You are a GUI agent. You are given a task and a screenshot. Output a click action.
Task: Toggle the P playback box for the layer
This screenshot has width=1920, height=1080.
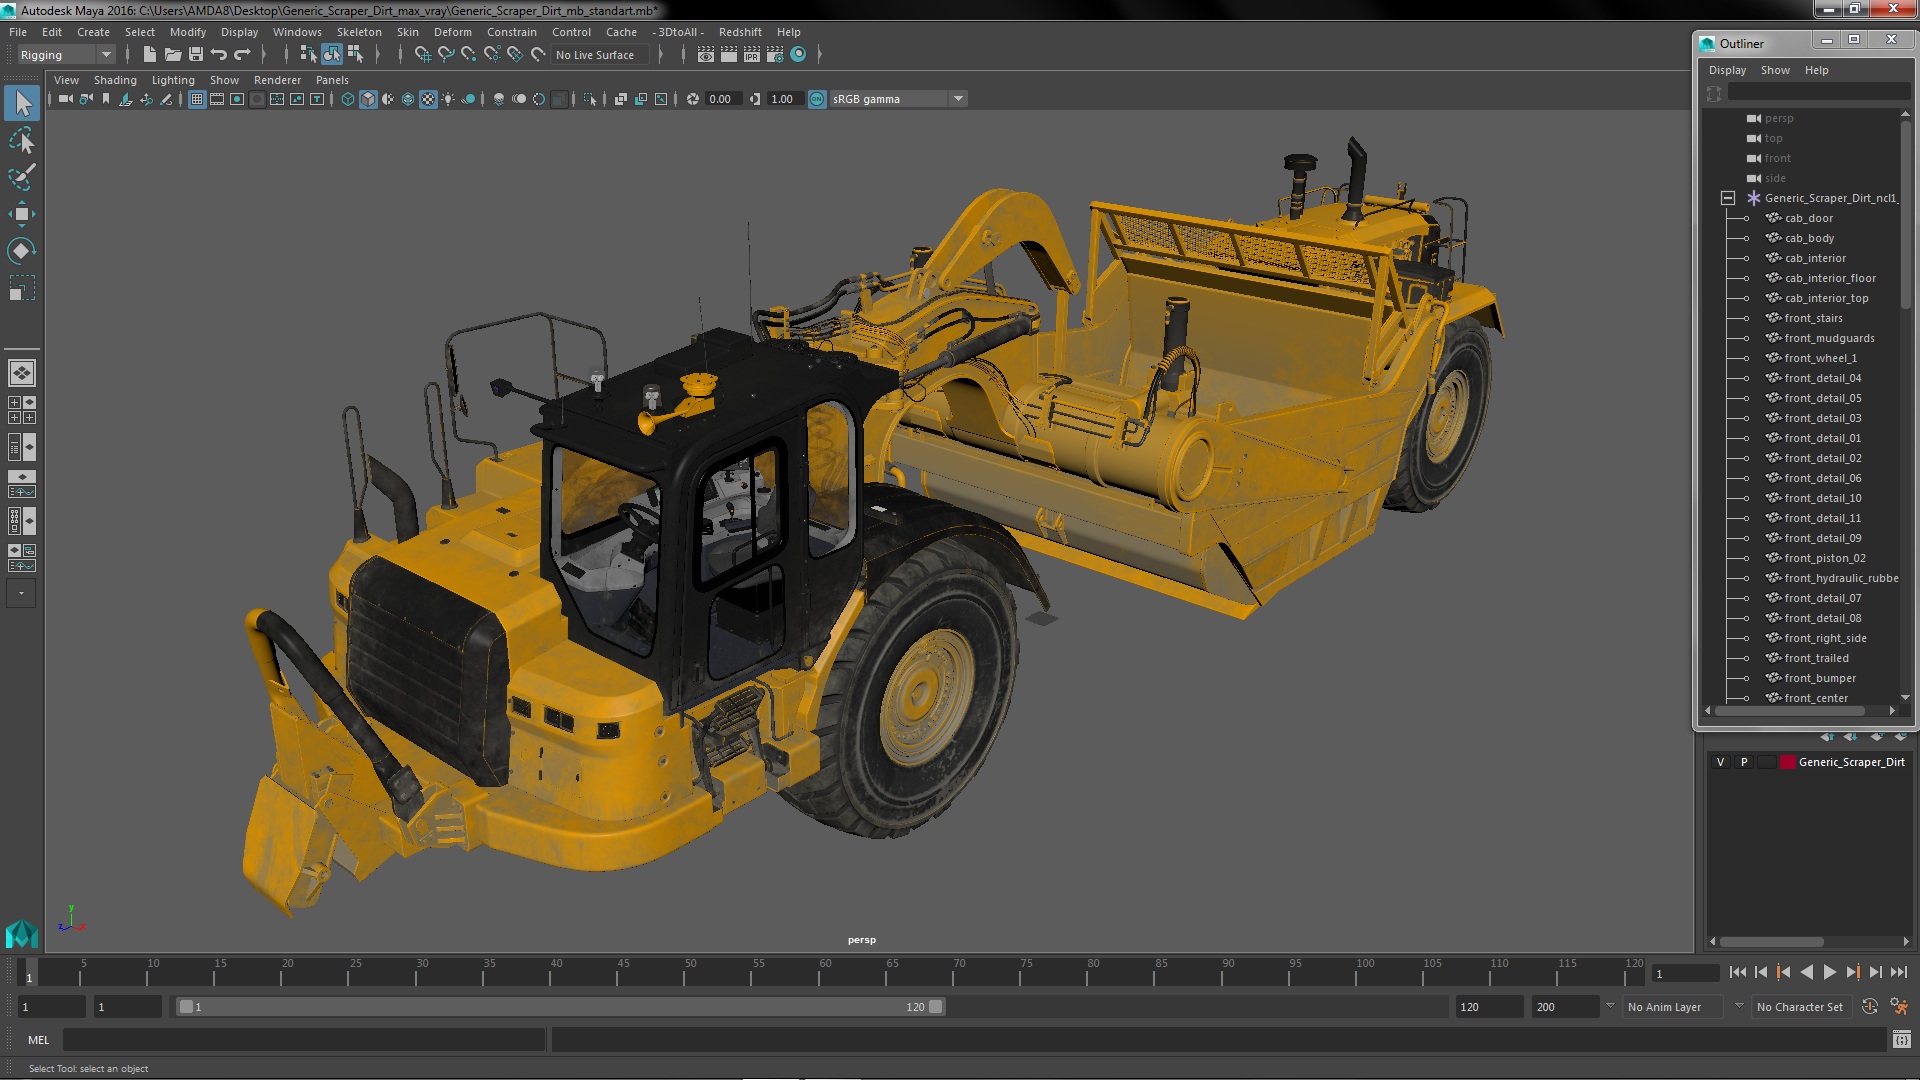tap(1744, 762)
